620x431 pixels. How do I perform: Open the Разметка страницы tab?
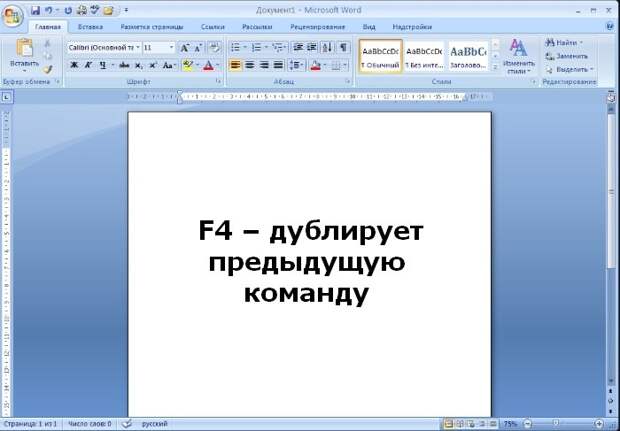(x=148, y=27)
